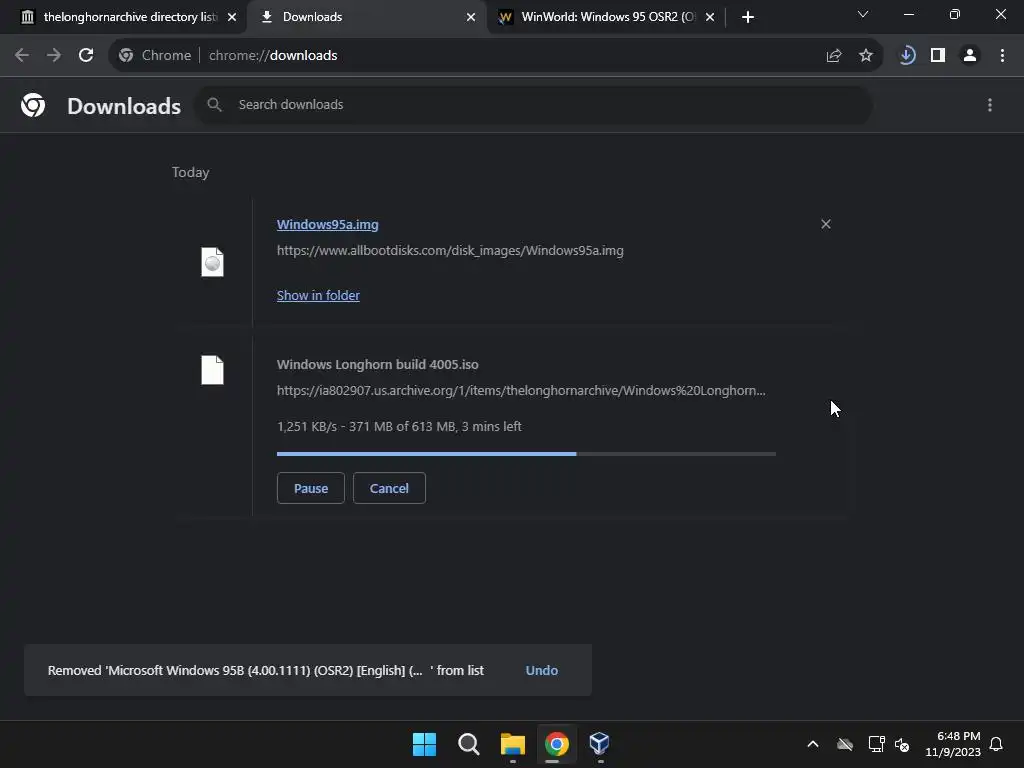Open Chrome's three-dot main menu

(x=1002, y=56)
